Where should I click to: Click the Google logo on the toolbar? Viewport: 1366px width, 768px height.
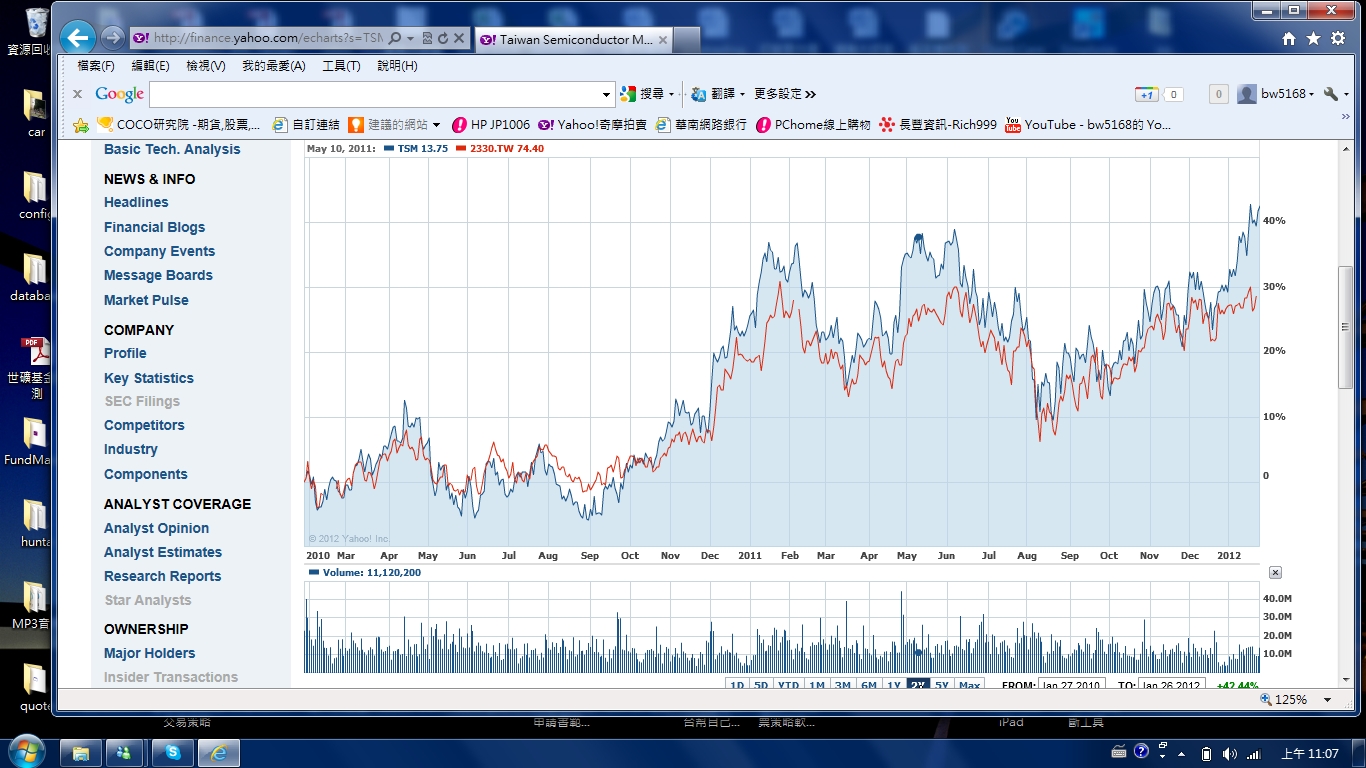[x=120, y=94]
